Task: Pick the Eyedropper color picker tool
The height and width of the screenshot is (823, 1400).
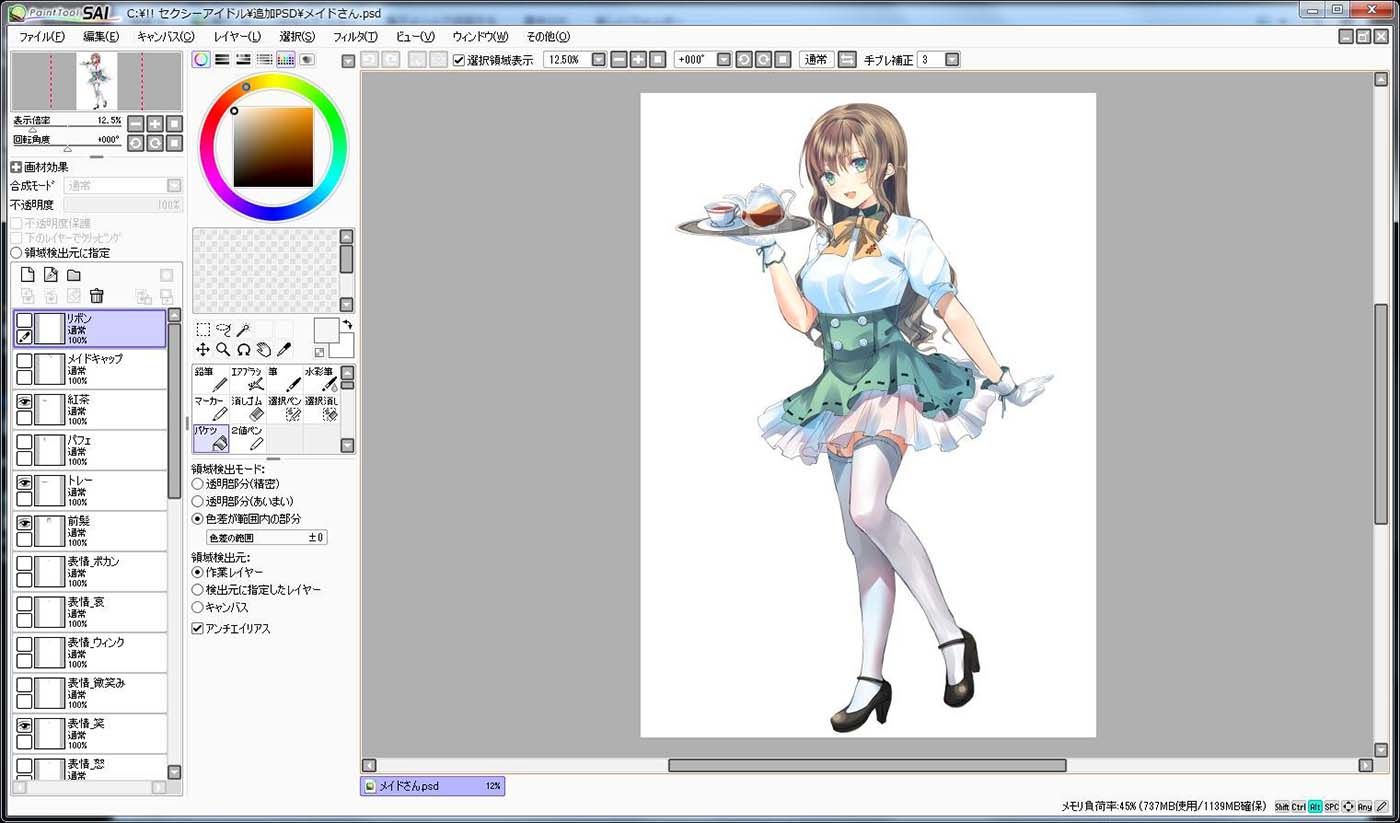Action: [284, 349]
